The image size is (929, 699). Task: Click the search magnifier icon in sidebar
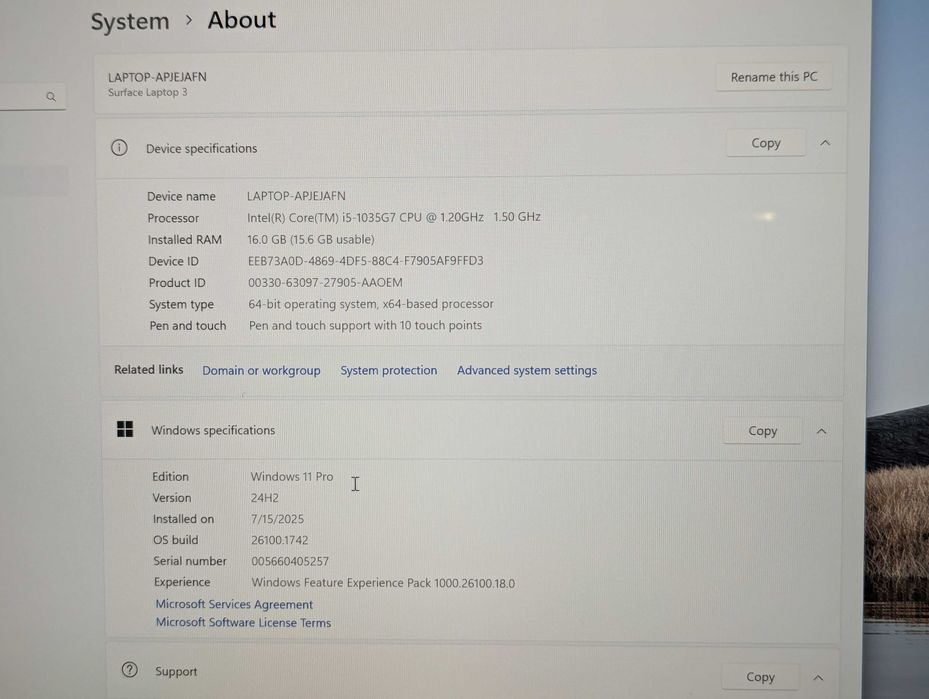(51, 96)
